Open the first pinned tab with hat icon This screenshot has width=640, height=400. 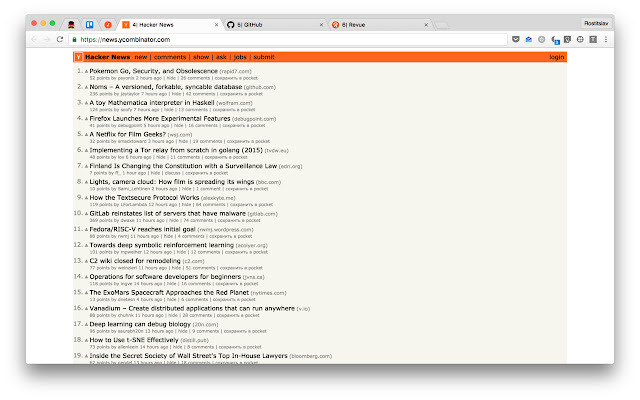(x=71, y=24)
